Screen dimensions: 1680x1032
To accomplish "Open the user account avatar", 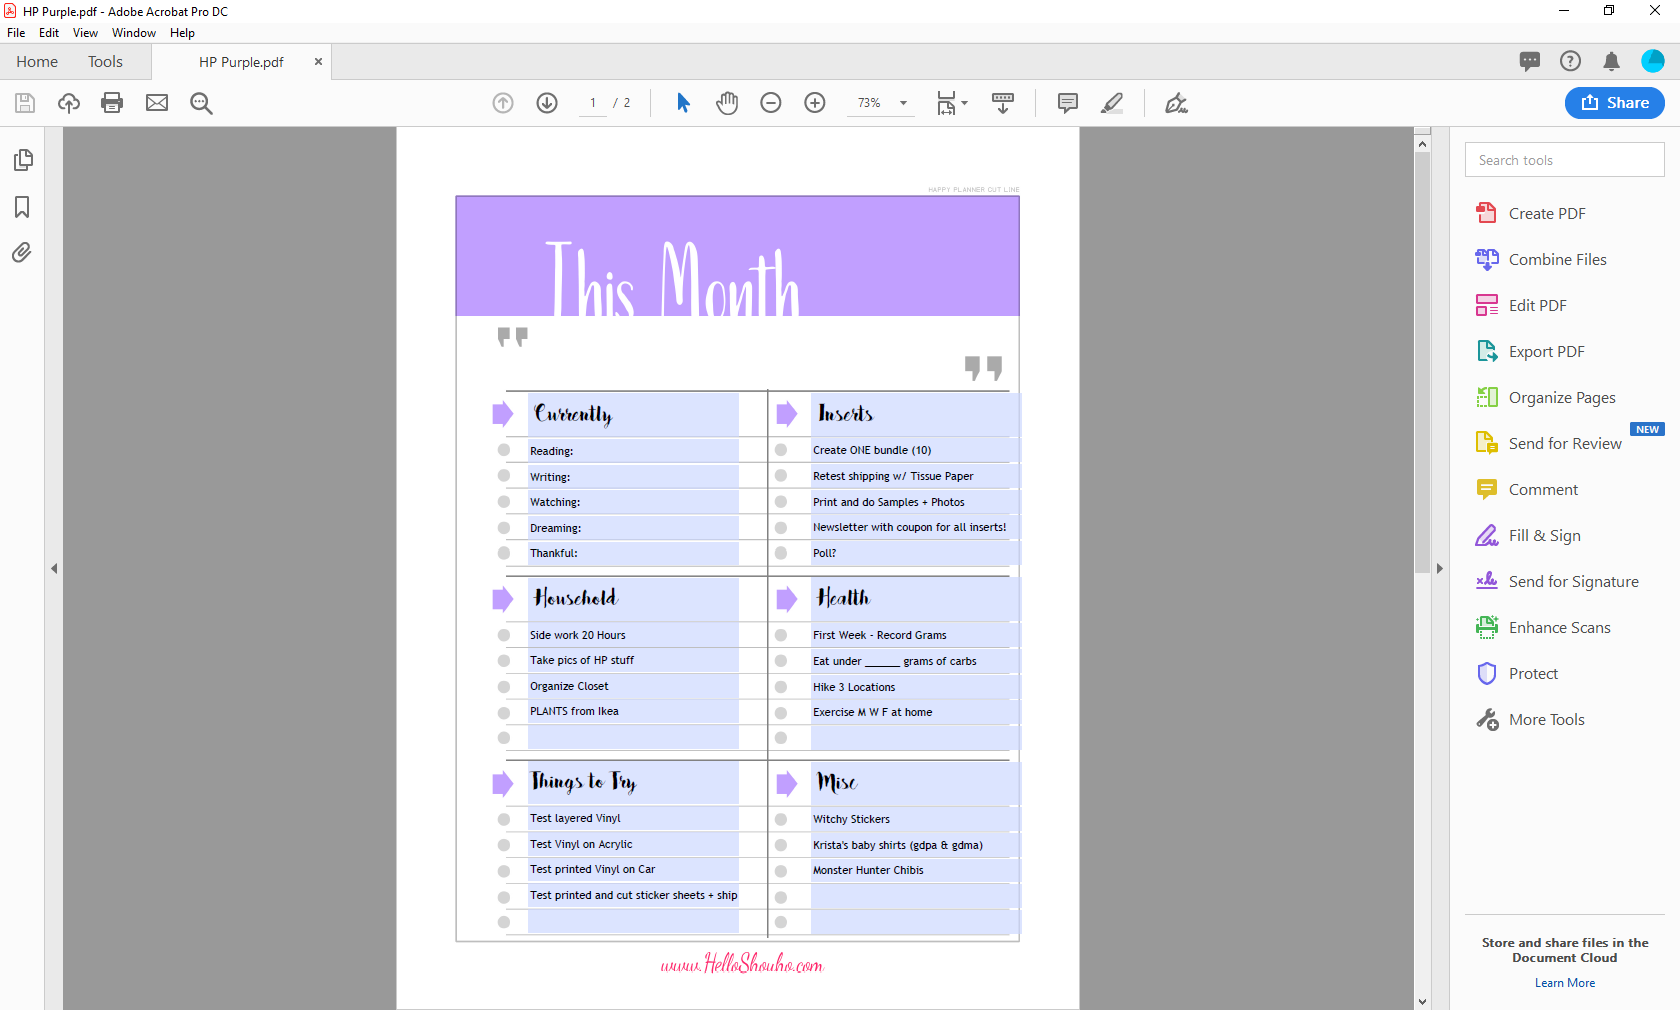I will point(1653,61).
